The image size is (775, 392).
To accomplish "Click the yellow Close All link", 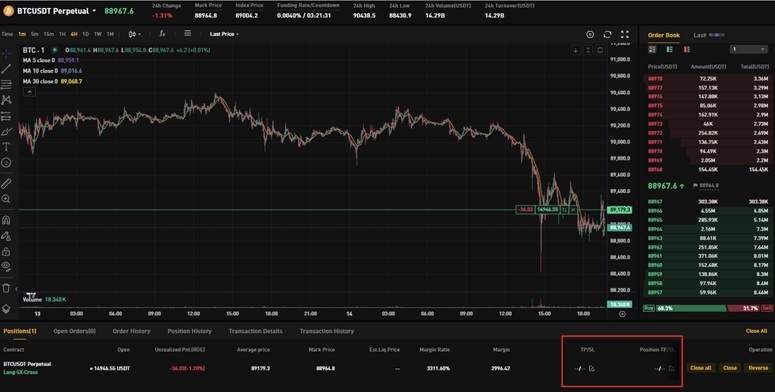I will [756, 331].
